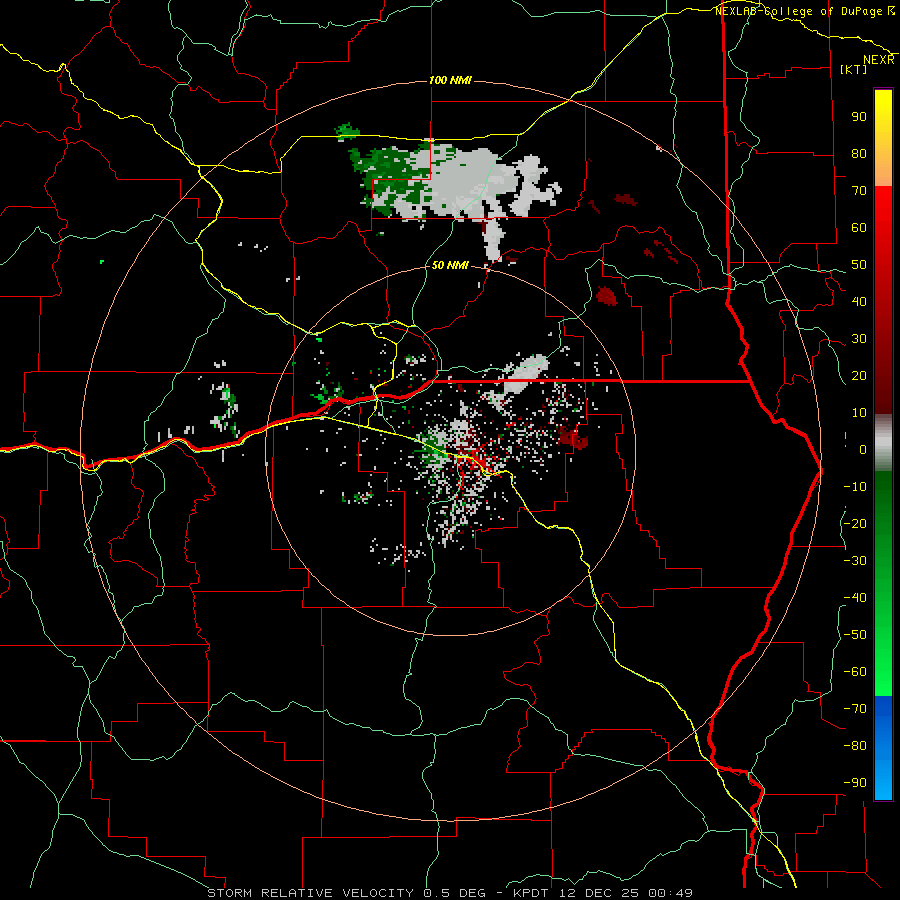Click the "[KT]" units label
Screen dimensions: 900x900
point(854,69)
